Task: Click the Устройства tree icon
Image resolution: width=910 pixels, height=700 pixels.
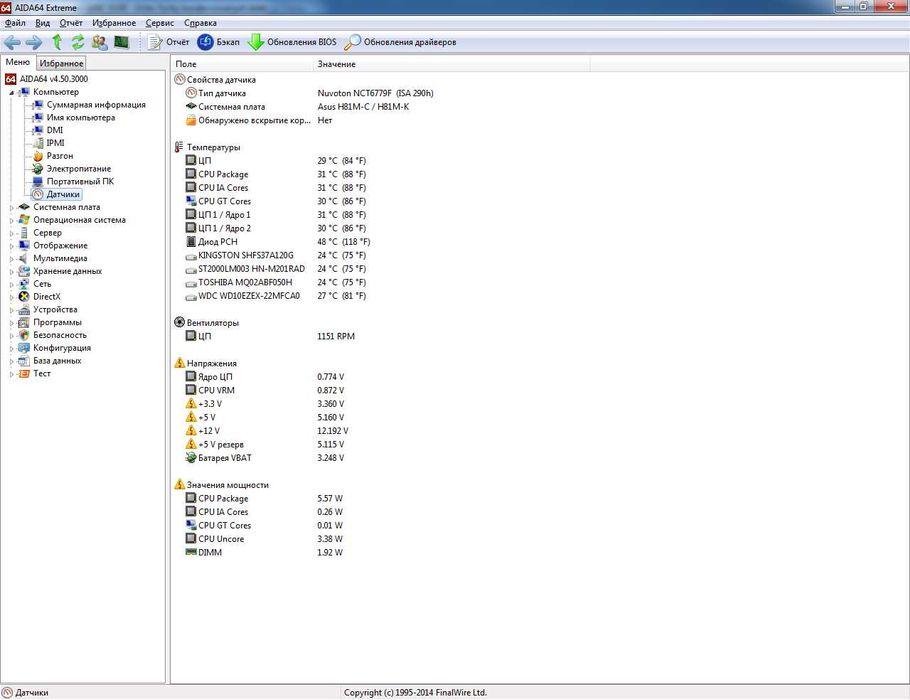Action: 24,309
